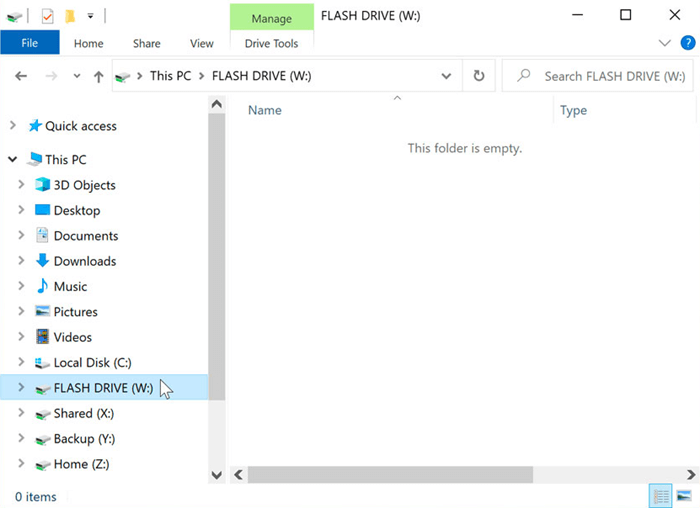The image size is (700, 508).
Task: Open the address bar history dropdown
Action: click(x=446, y=76)
